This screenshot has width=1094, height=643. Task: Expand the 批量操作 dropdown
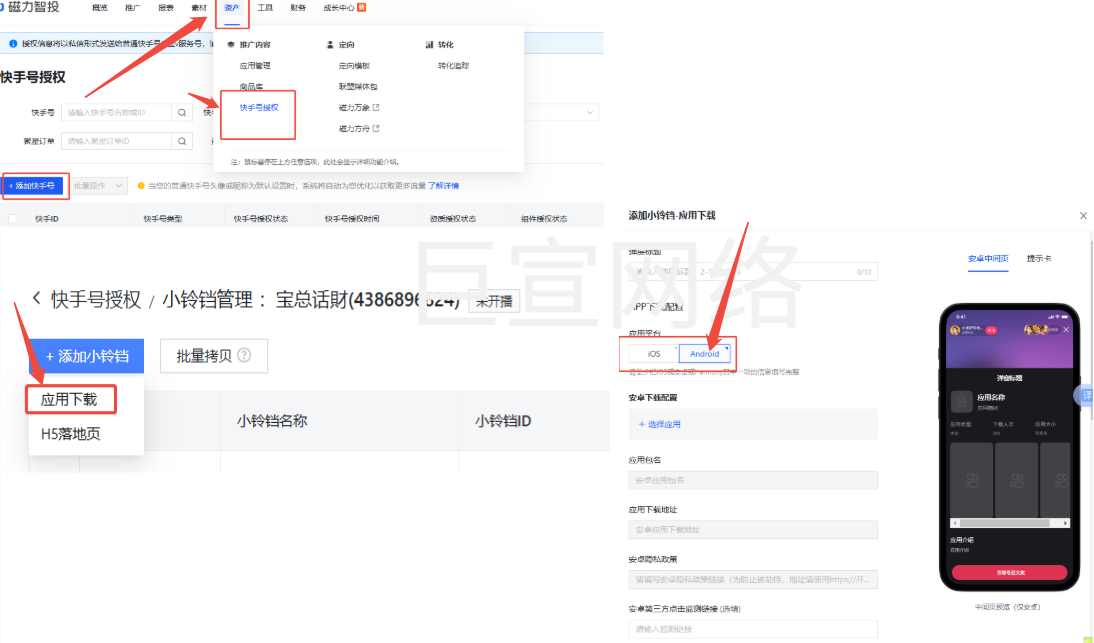click(99, 186)
